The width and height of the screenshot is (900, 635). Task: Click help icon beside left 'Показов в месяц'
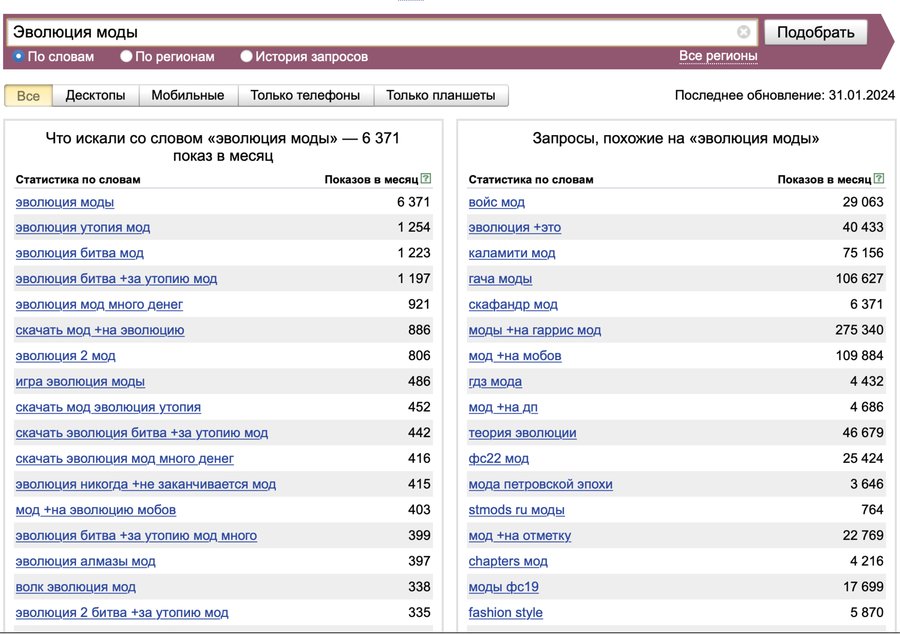(426, 179)
